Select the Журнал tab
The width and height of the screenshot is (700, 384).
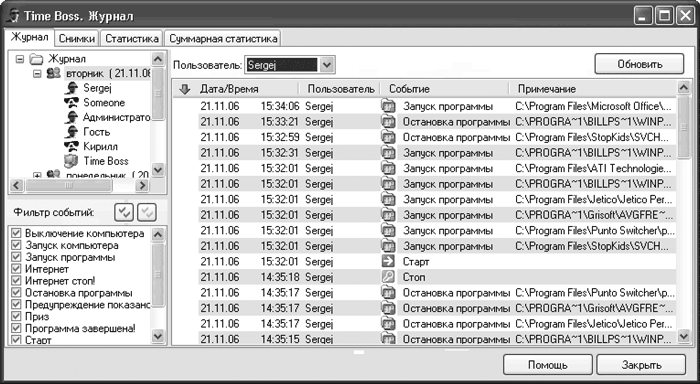pyautogui.click(x=29, y=37)
